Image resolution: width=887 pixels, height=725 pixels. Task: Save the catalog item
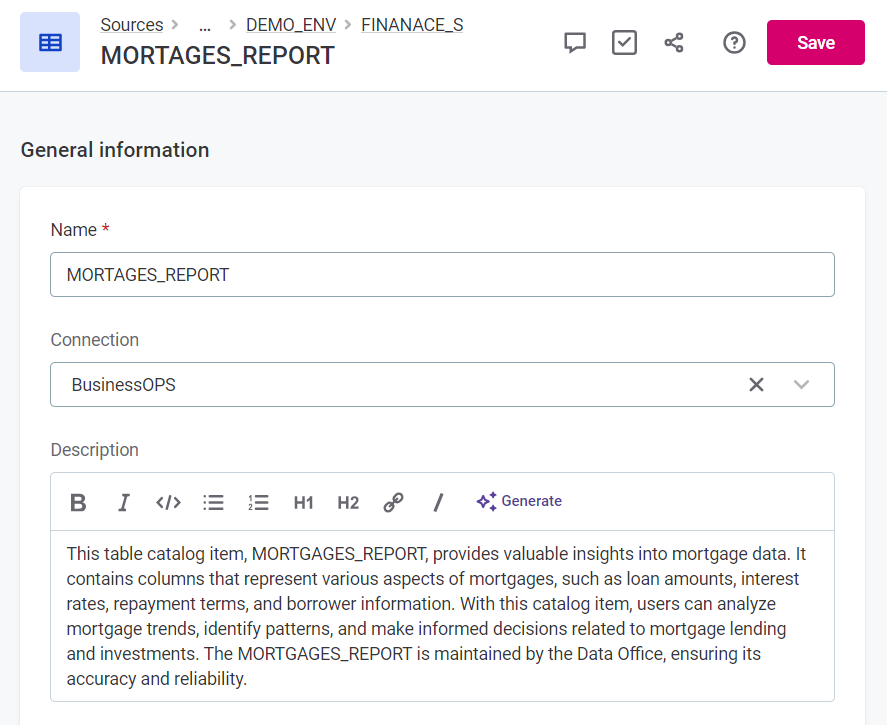pos(815,42)
